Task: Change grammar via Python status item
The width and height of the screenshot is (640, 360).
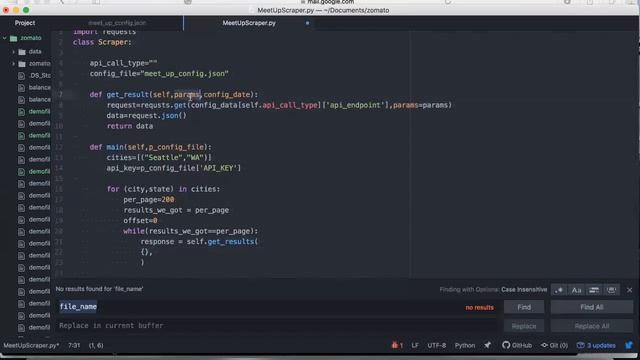Action: point(464,345)
